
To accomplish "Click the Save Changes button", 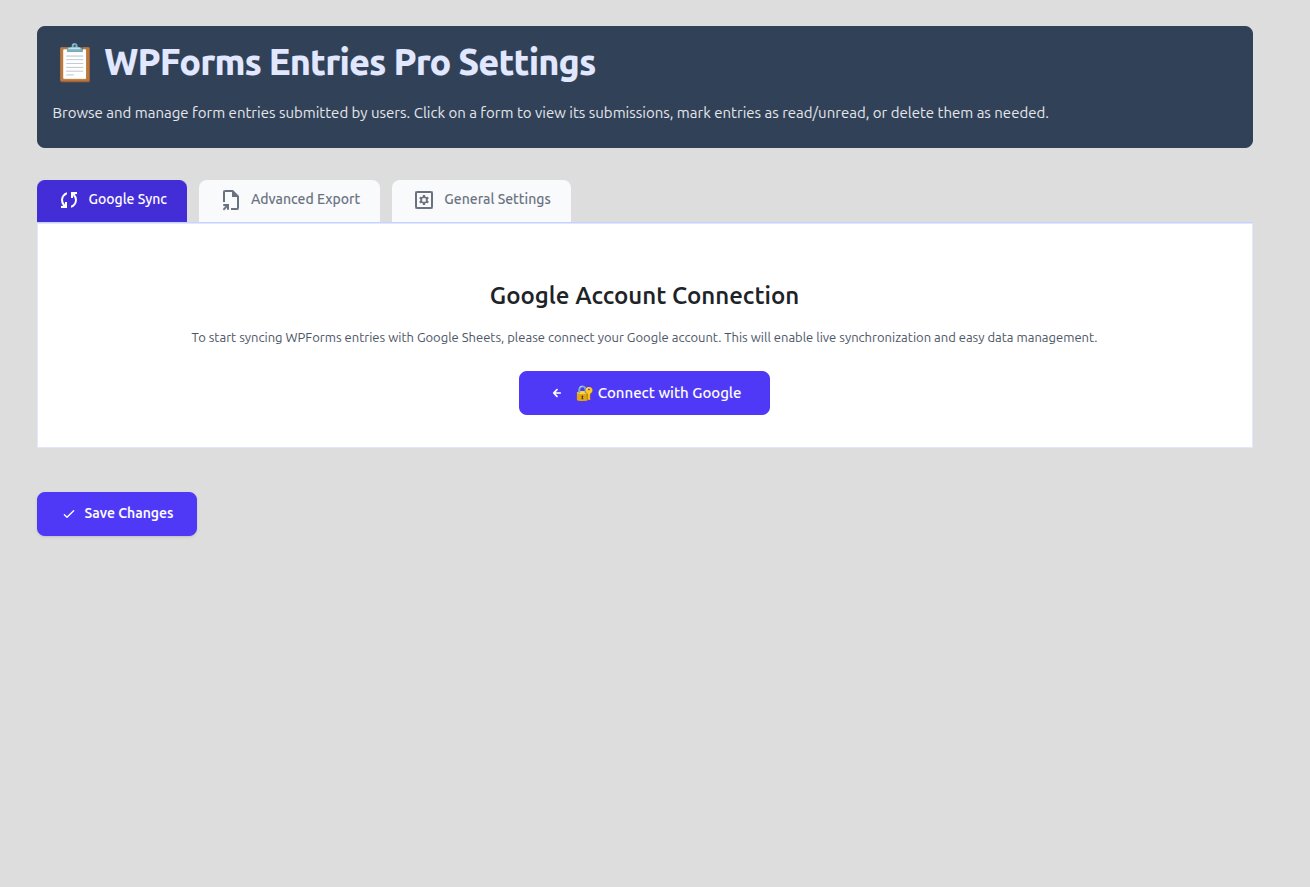I will (x=117, y=514).
